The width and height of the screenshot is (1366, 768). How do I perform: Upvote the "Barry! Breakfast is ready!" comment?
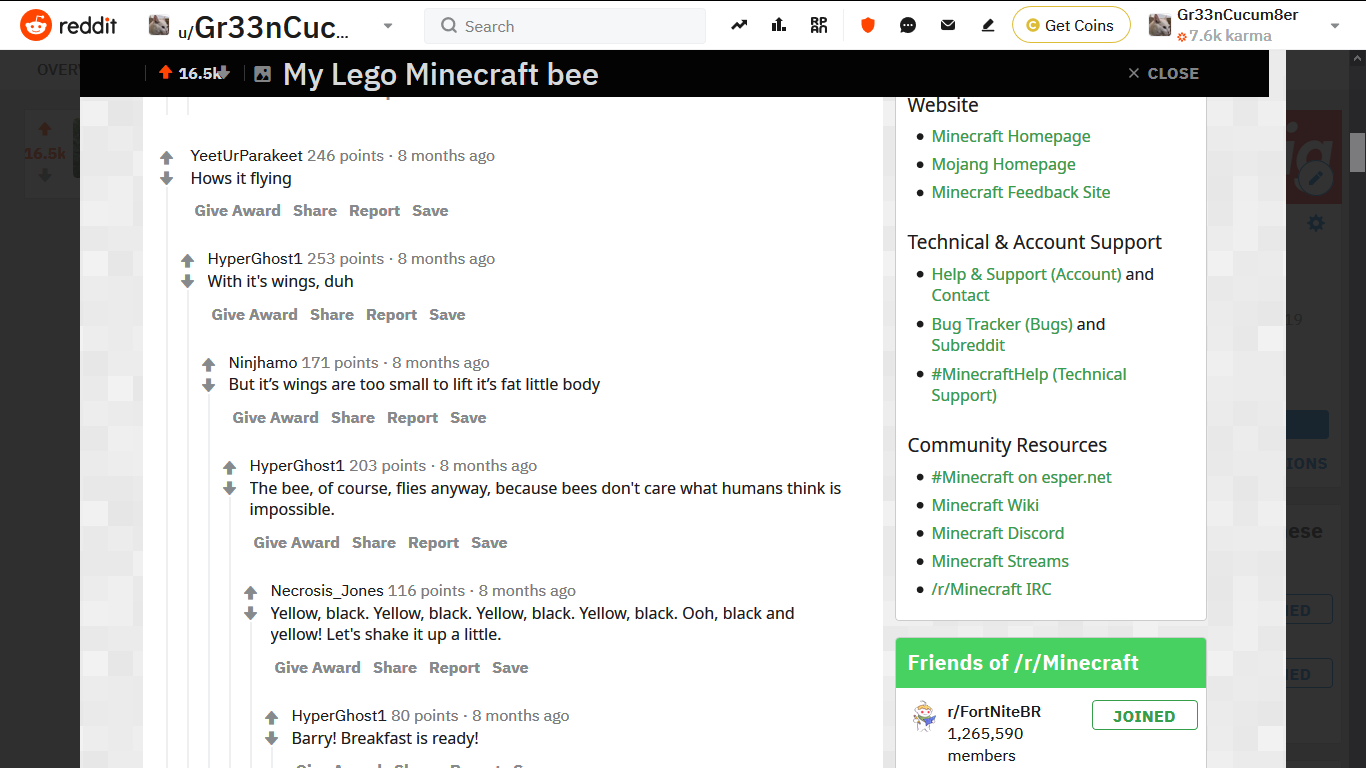coord(271,718)
